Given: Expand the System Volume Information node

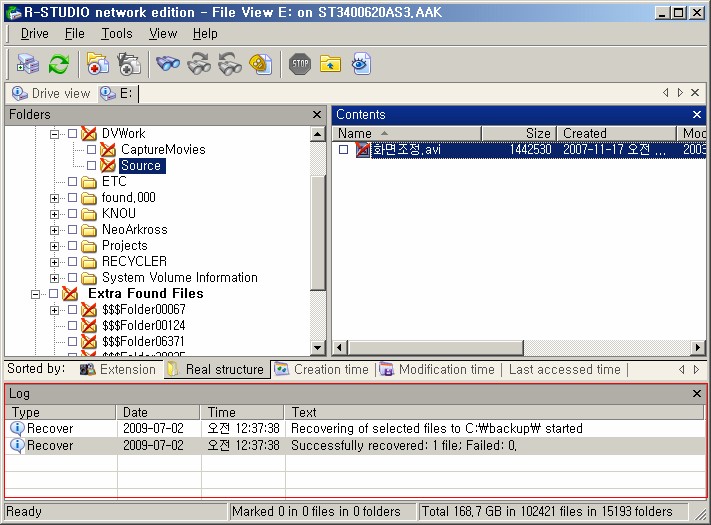Looking at the screenshot, I should (54, 278).
